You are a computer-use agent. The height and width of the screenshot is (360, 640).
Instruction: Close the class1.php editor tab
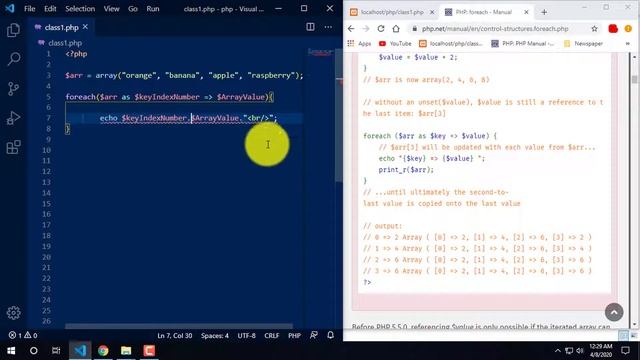85,27
